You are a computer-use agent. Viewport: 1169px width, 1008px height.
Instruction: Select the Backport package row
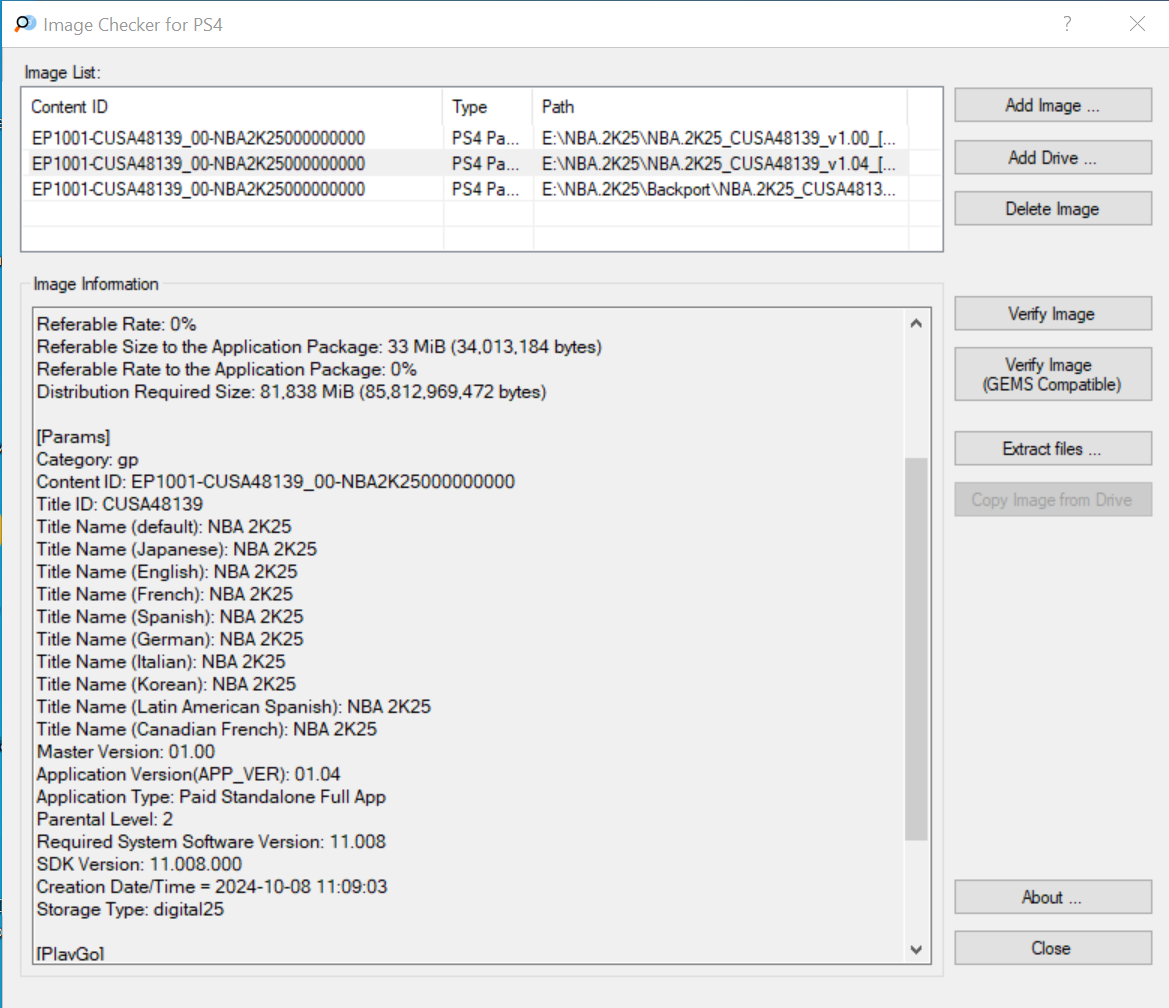[464, 189]
